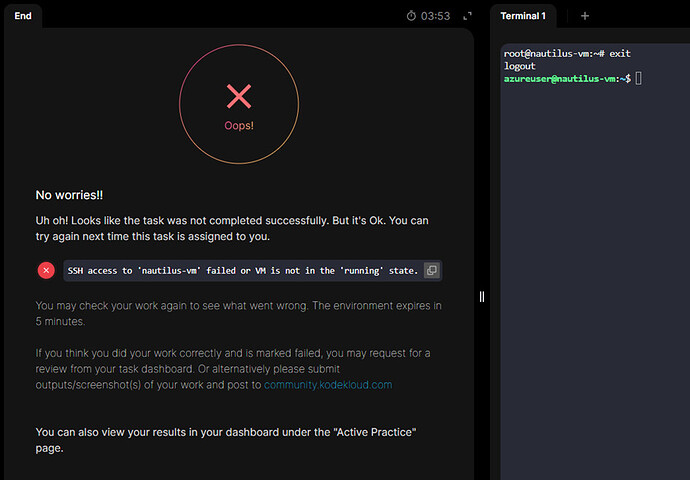
Task: Click the countdown timer clock icon
Action: pos(411,16)
